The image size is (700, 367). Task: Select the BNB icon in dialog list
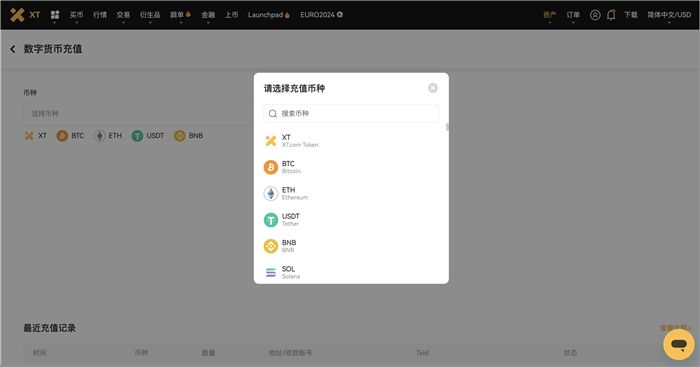271,246
